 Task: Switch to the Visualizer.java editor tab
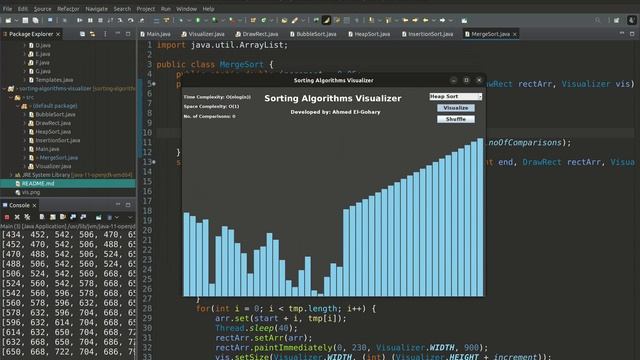(203, 34)
